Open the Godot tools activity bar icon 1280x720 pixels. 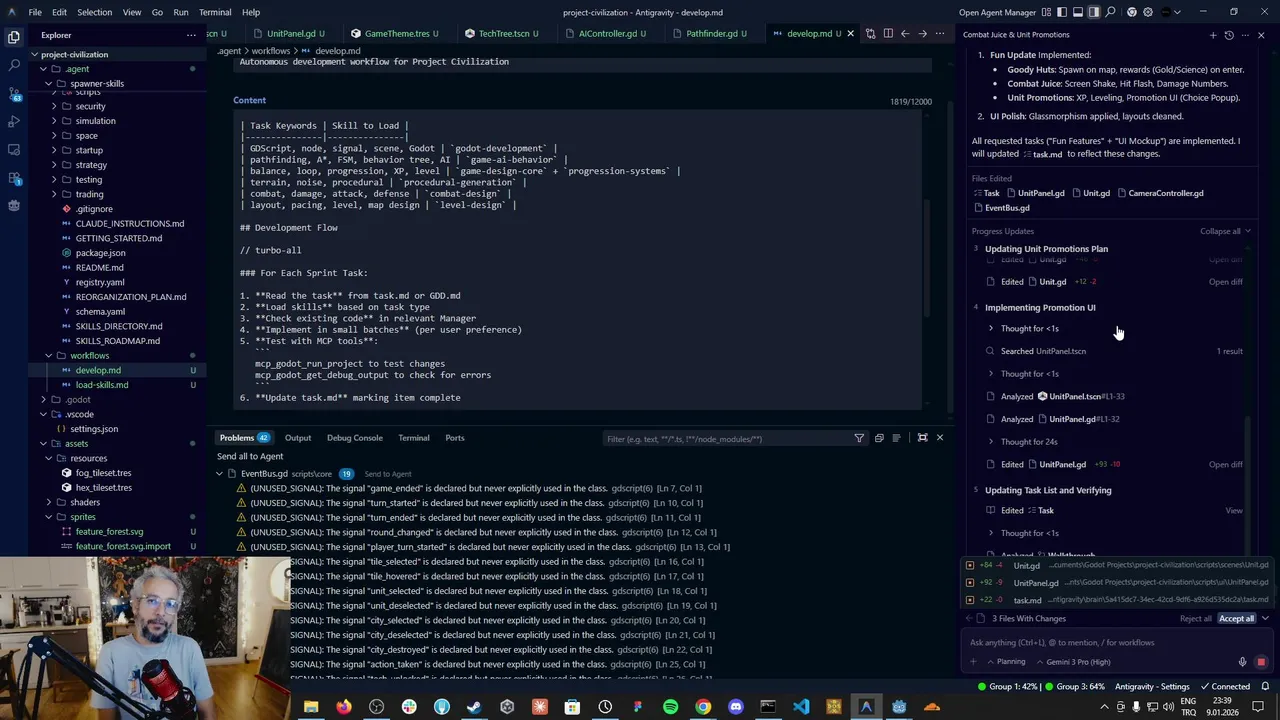14,206
